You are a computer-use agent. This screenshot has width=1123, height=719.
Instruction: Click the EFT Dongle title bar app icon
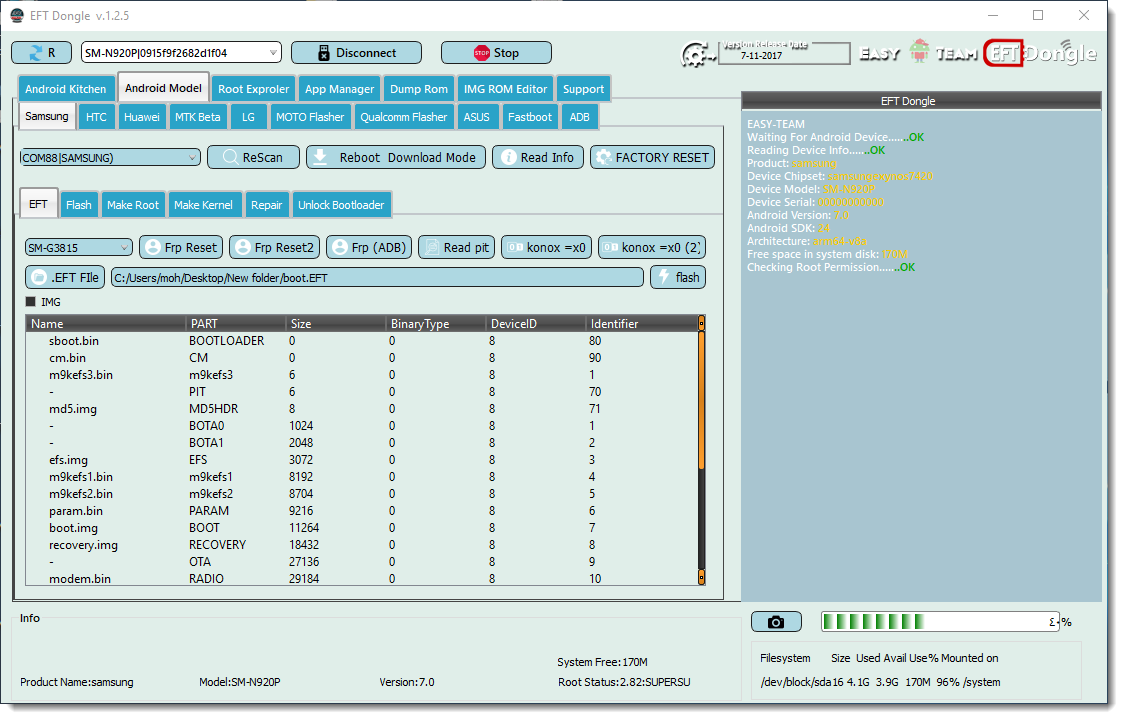tap(16, 16)
